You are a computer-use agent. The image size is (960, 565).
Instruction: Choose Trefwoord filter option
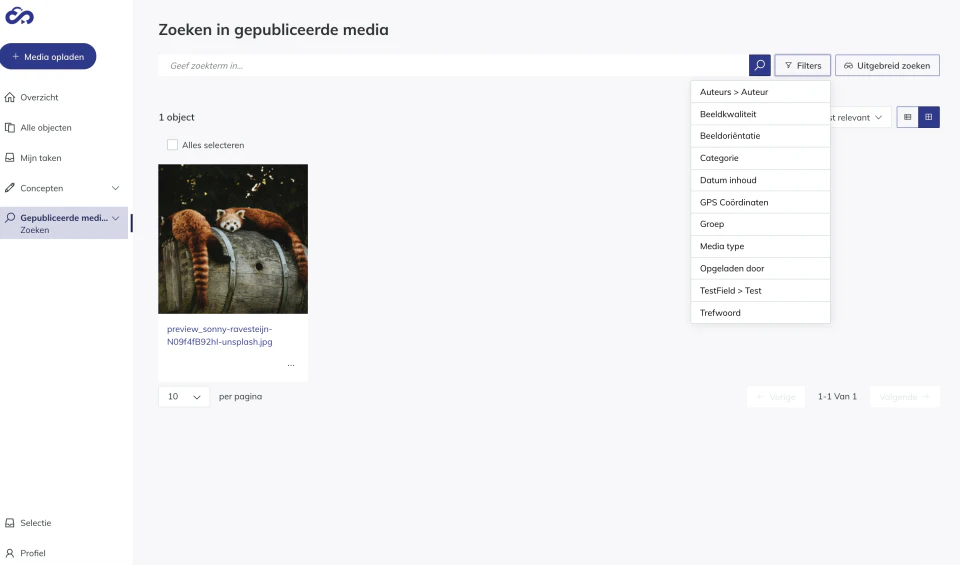click(760, 313)
